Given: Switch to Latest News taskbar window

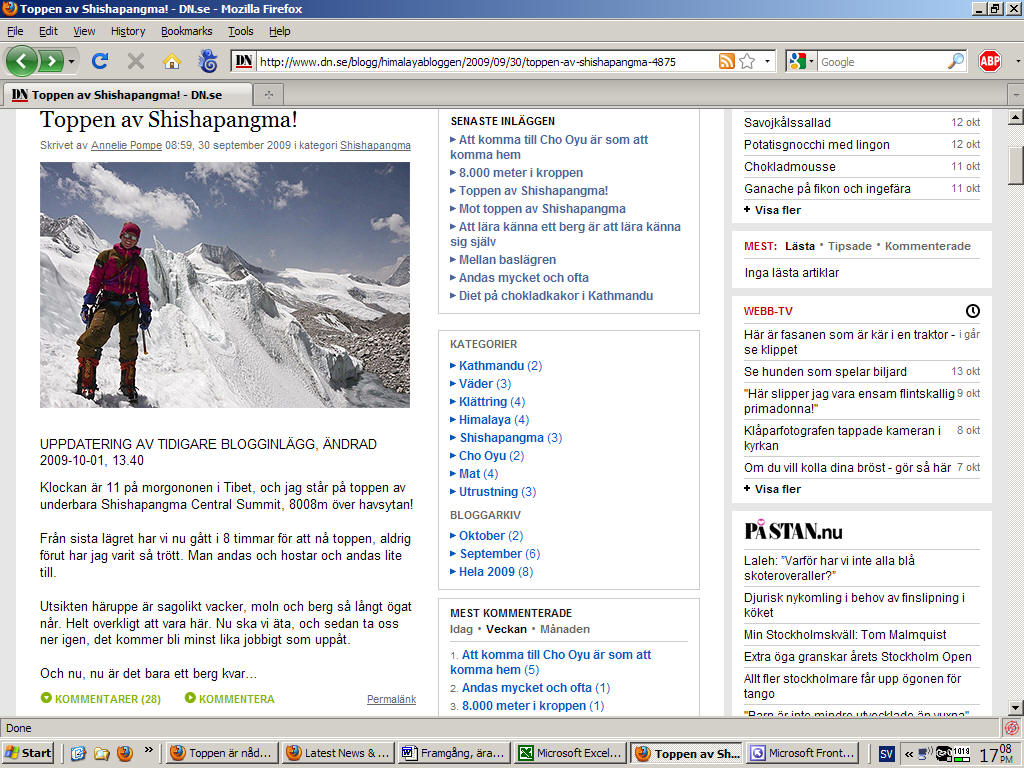Looking at the screenshot, I should [x=339, y=753].
